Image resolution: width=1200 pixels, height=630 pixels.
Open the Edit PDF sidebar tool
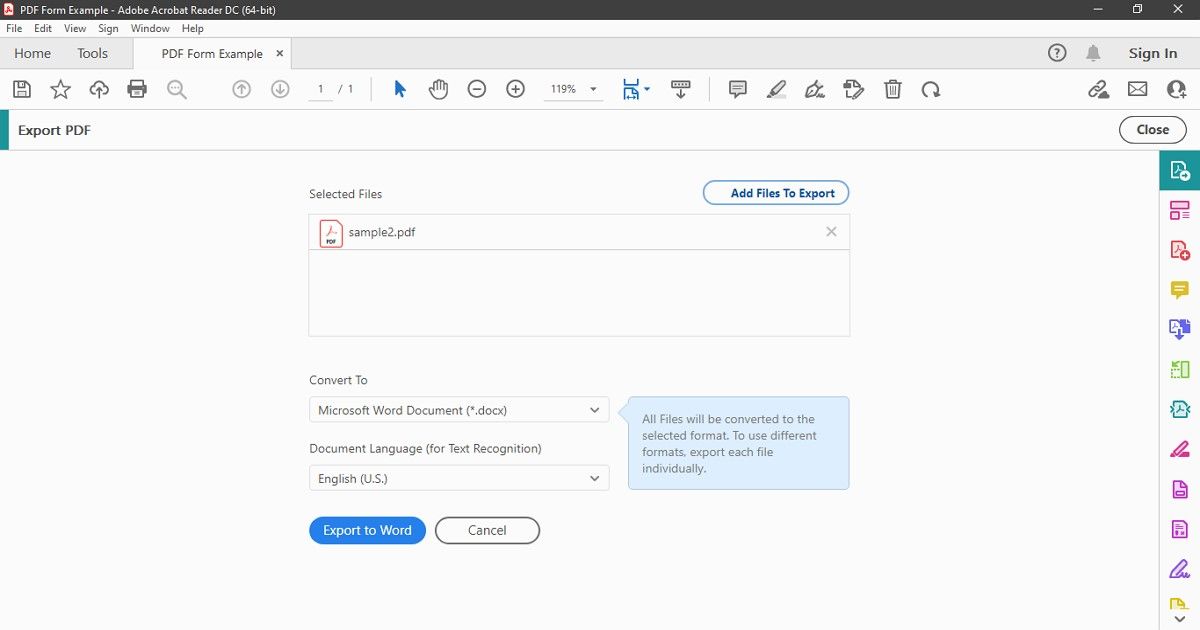1180,210
